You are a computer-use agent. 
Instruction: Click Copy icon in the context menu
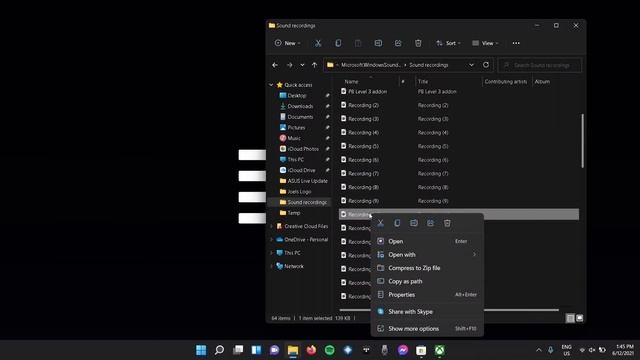397,223
